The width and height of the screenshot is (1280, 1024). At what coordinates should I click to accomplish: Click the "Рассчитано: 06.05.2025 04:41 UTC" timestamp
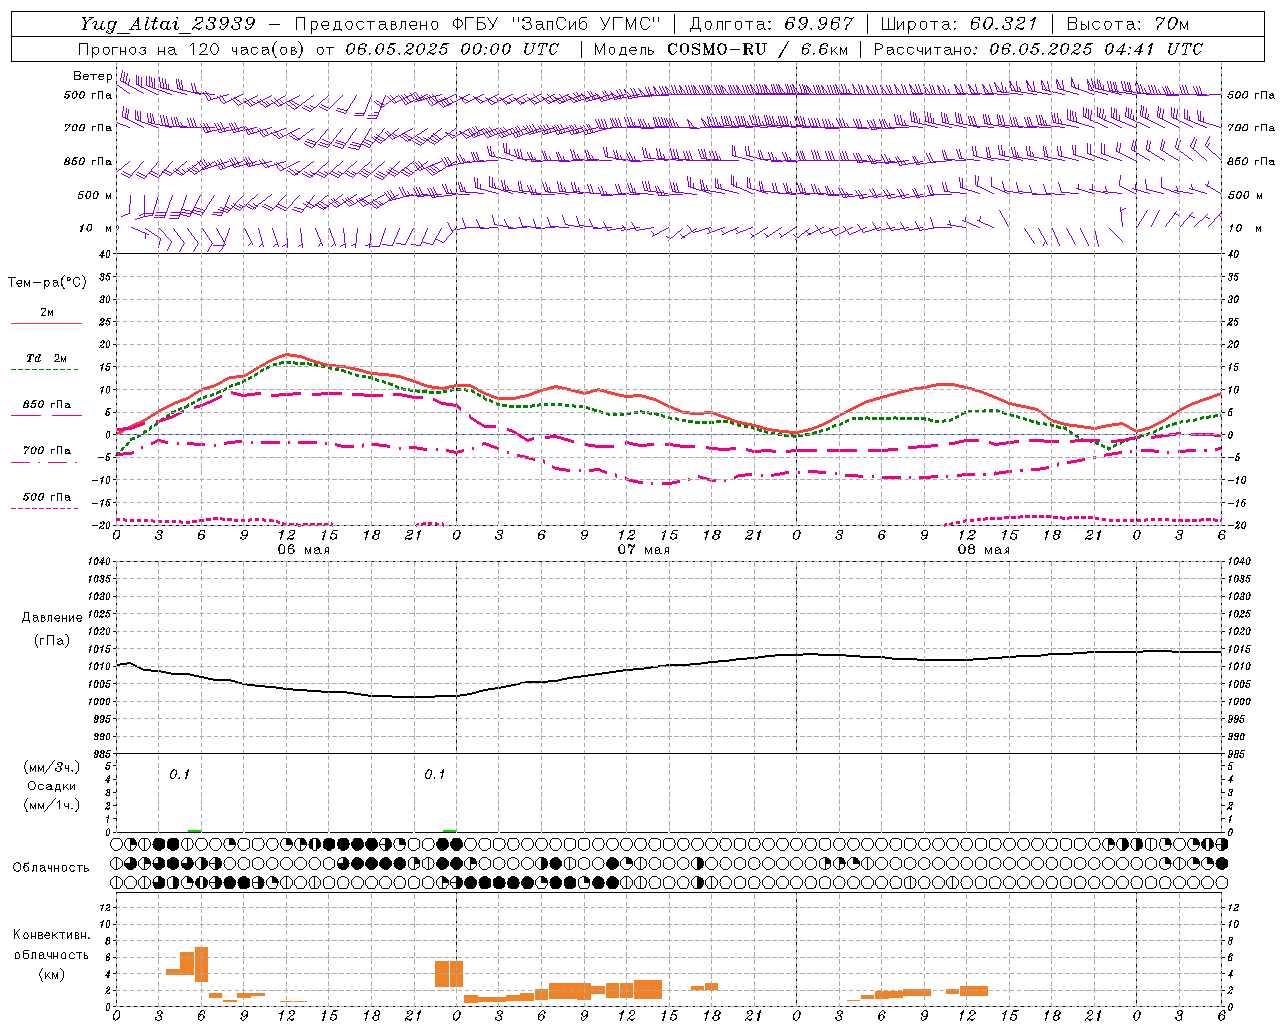1038,49
